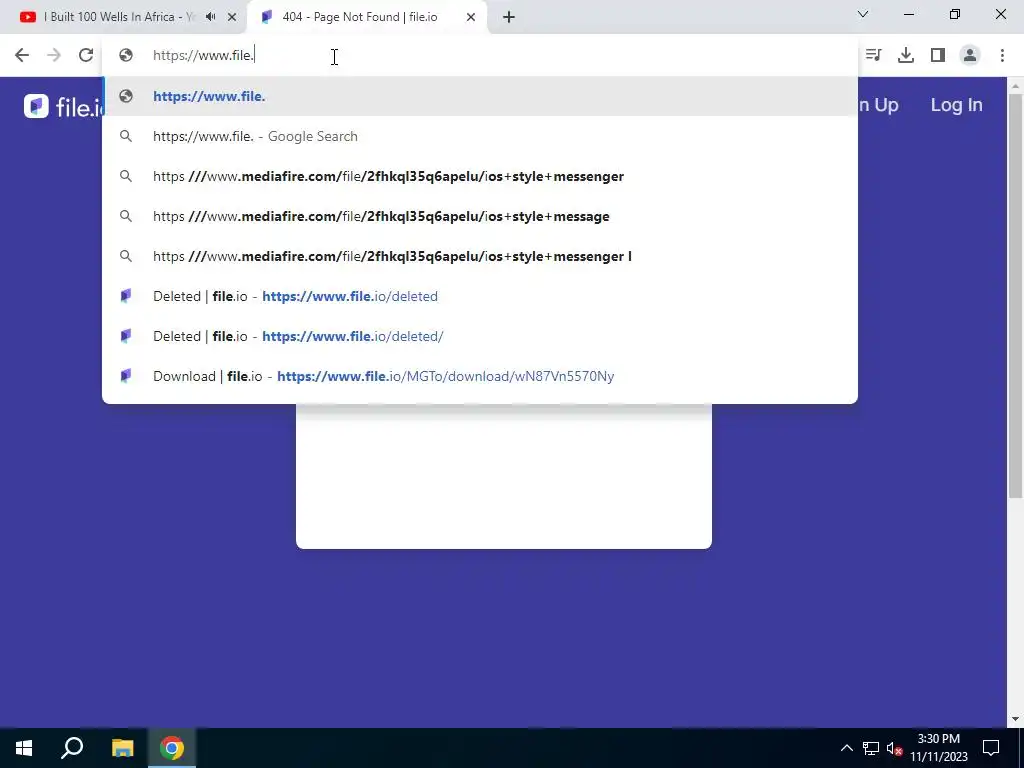The height and width of the screenshot is (768, 1024).
Task: Click the page scrollbar thumb
Action: click(1015, 295)
